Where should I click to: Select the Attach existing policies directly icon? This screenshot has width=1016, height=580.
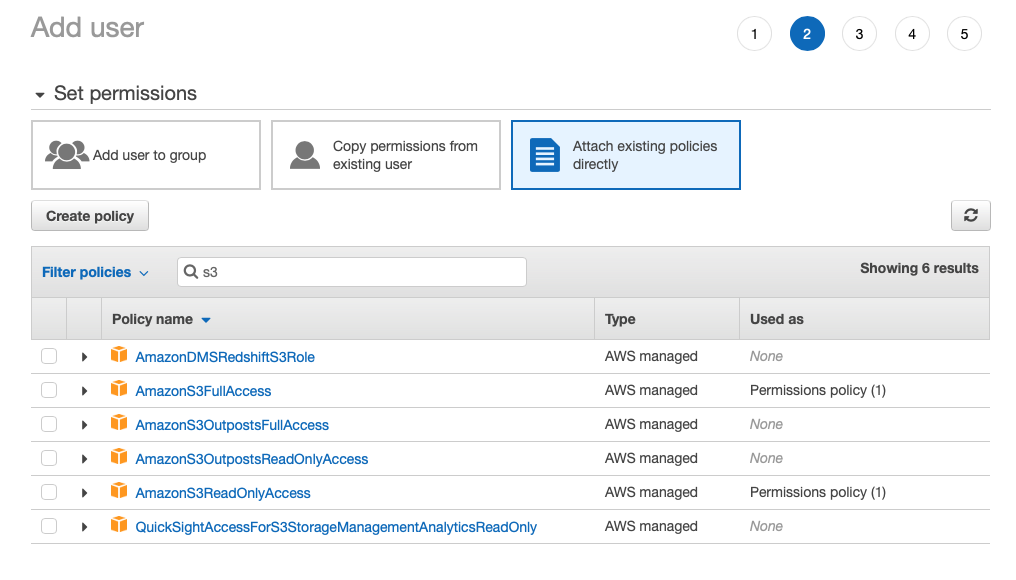[x=545, y=155]
